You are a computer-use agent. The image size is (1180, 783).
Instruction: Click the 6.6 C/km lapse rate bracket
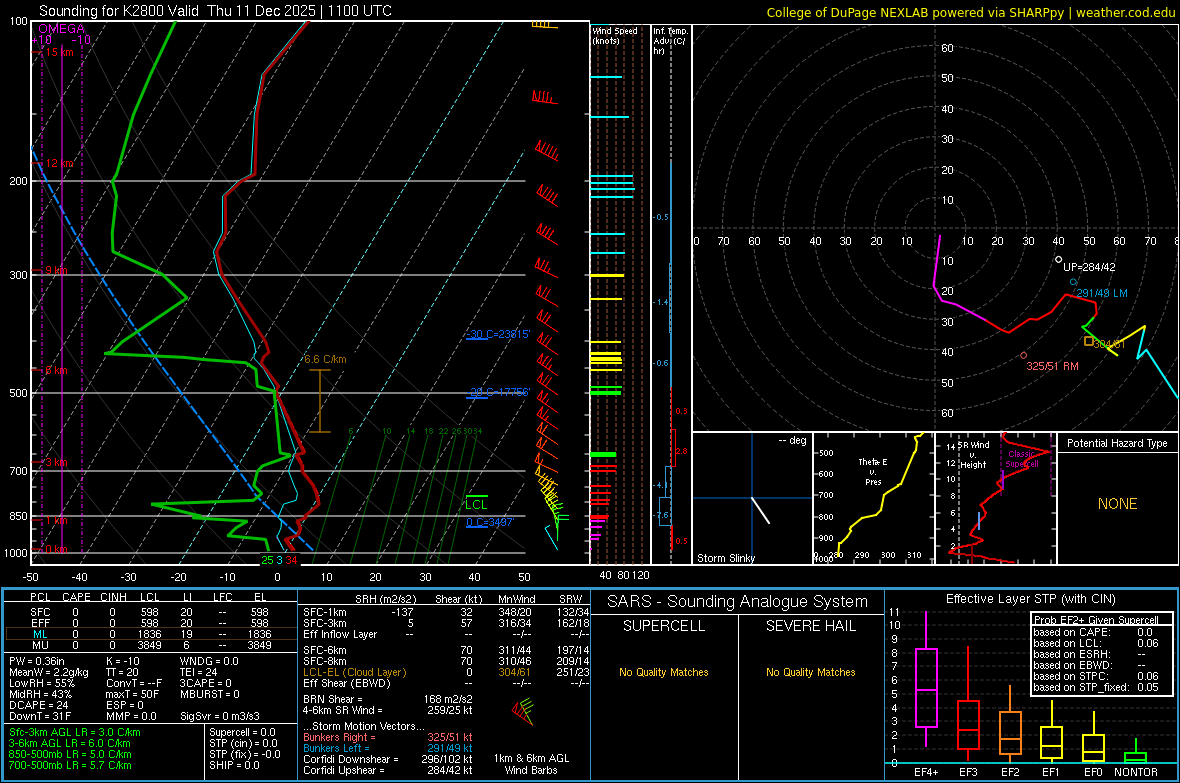pyautogui.click(x=320, y=401)
